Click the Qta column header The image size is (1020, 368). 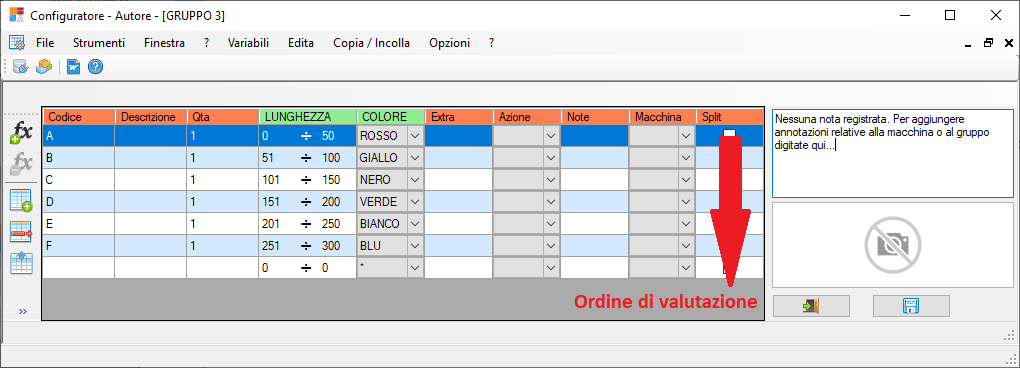coord(222,117)
